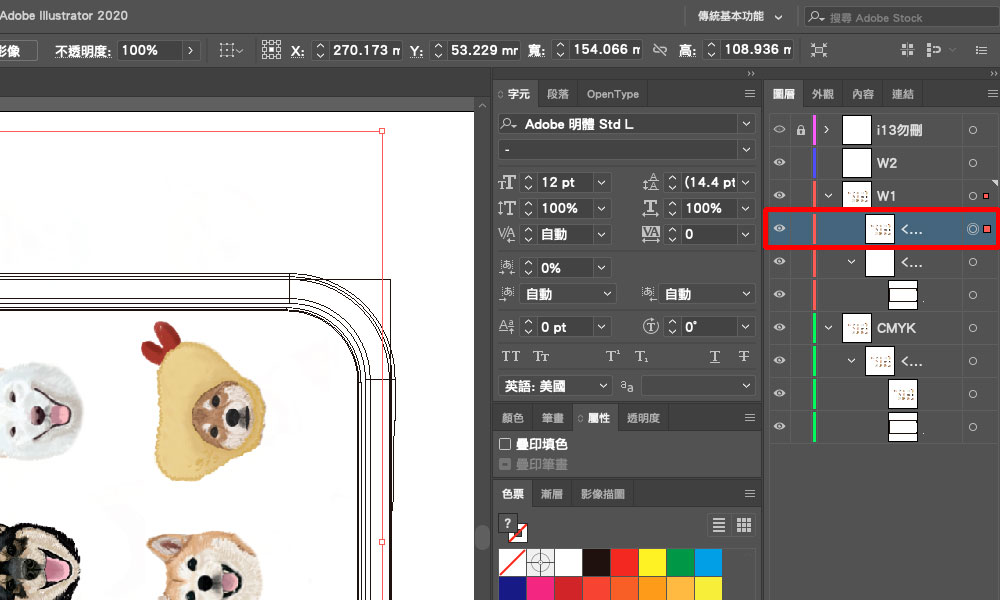Screen dimensions: 1000x600
Task: Open the 漸層 gradient tab
Action: tap(551, 494)
